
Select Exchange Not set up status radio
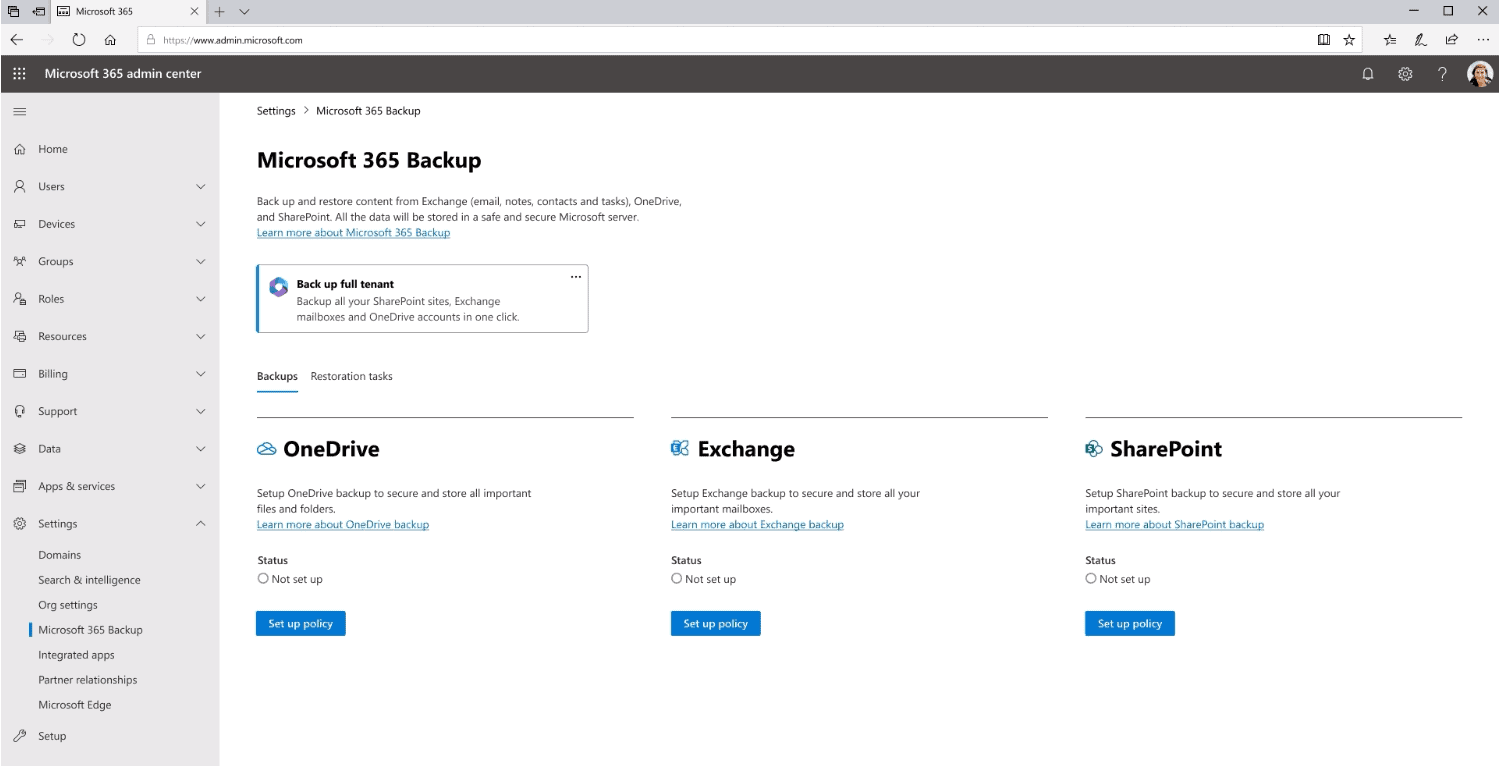(677, 578)
